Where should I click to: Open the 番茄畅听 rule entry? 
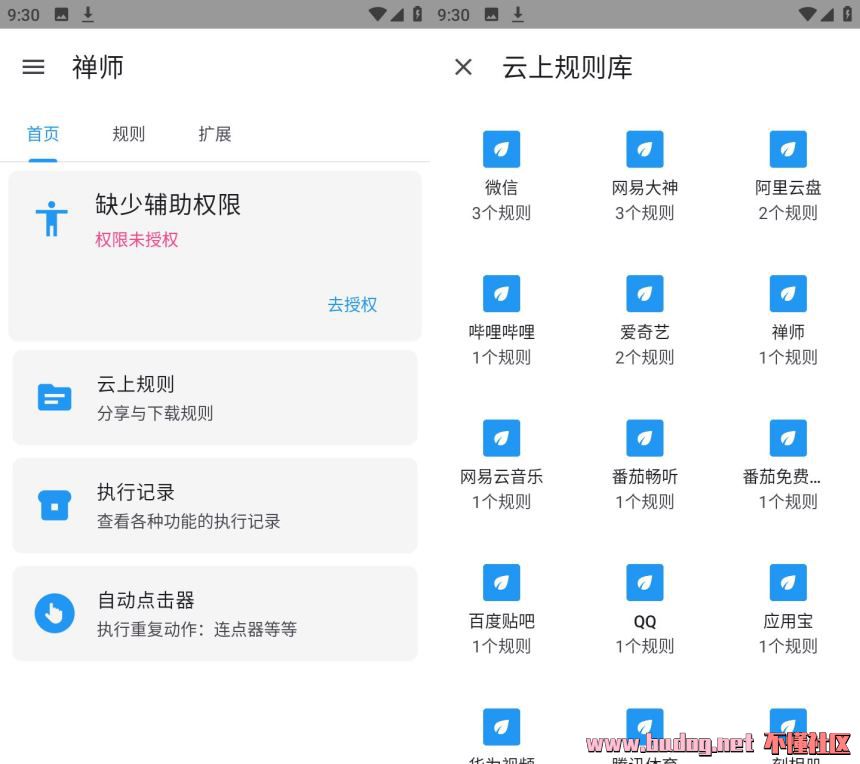pyautogui.click(x=645, y=465)
